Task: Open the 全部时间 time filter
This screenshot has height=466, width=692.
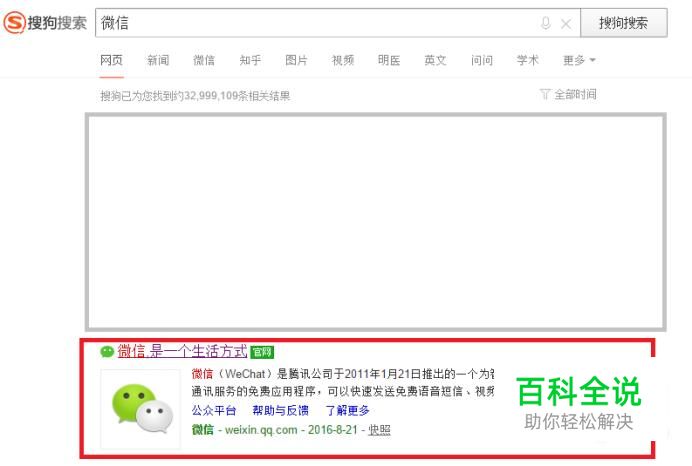Action: pos(575,94)
